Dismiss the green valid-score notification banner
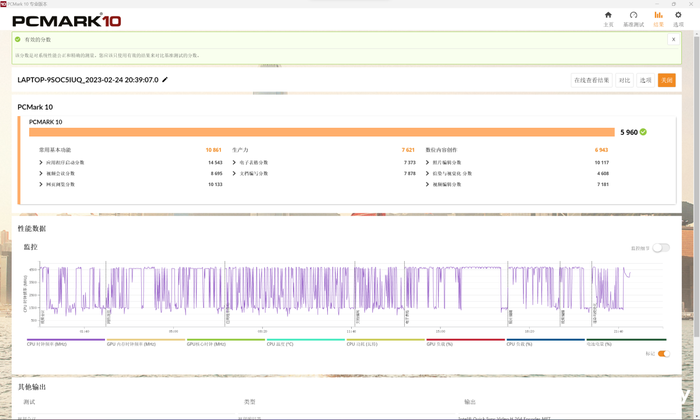This screenshot has width=700, height=420. [673, 39]
